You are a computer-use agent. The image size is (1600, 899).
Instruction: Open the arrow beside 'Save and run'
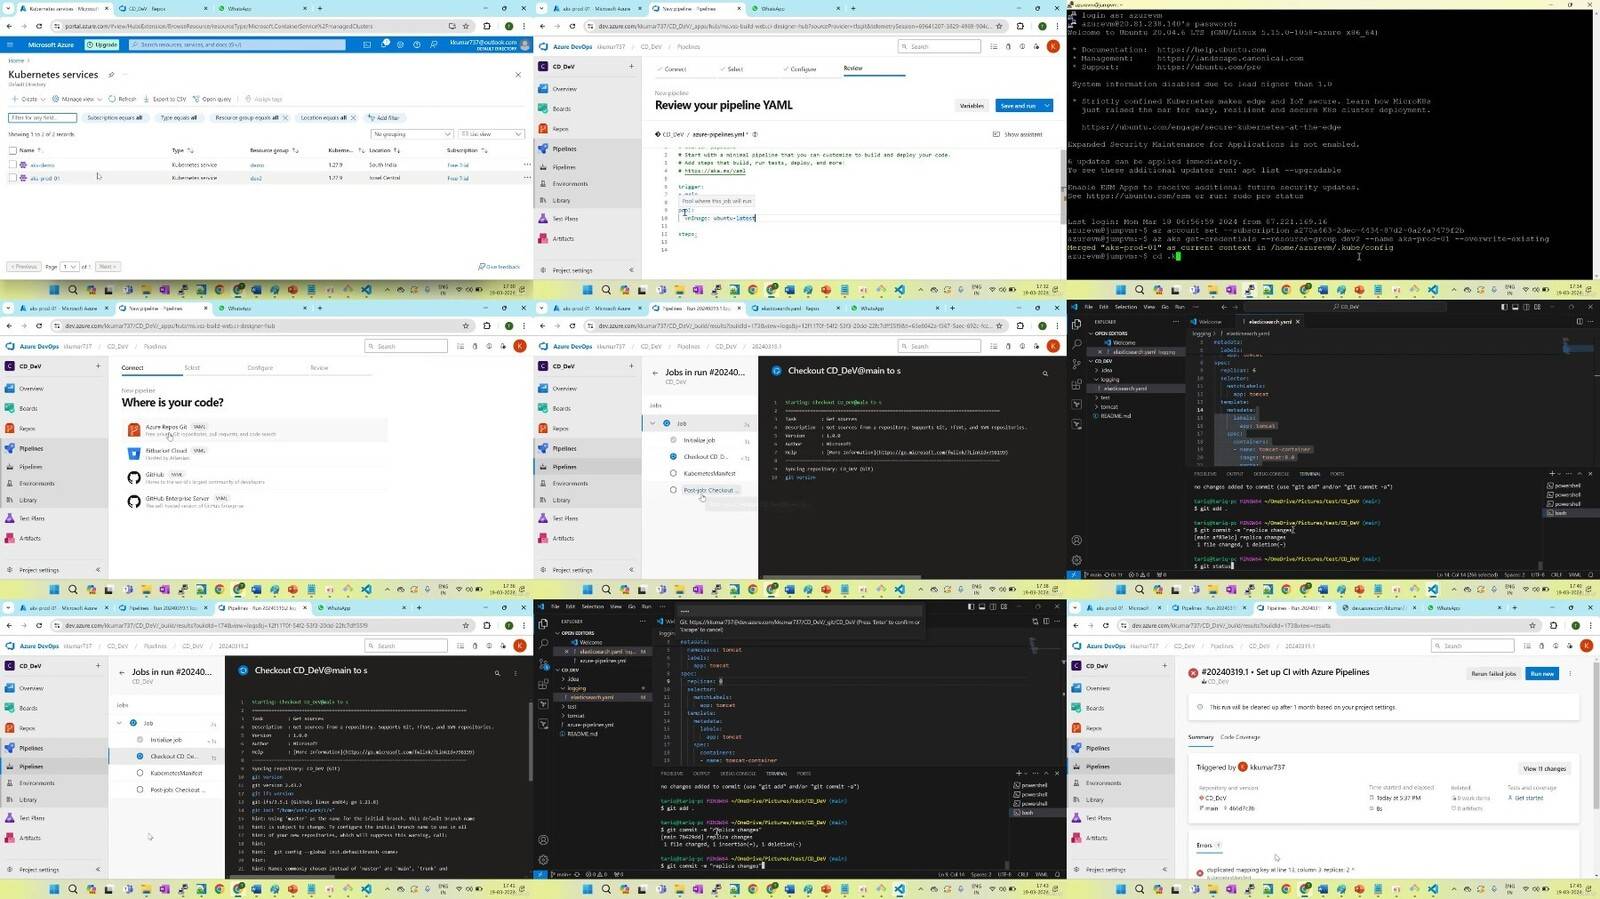coord(1047,106)
